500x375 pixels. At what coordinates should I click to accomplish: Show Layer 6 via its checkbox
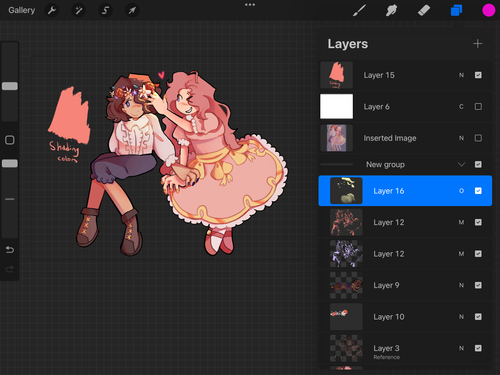pos(478,107)
